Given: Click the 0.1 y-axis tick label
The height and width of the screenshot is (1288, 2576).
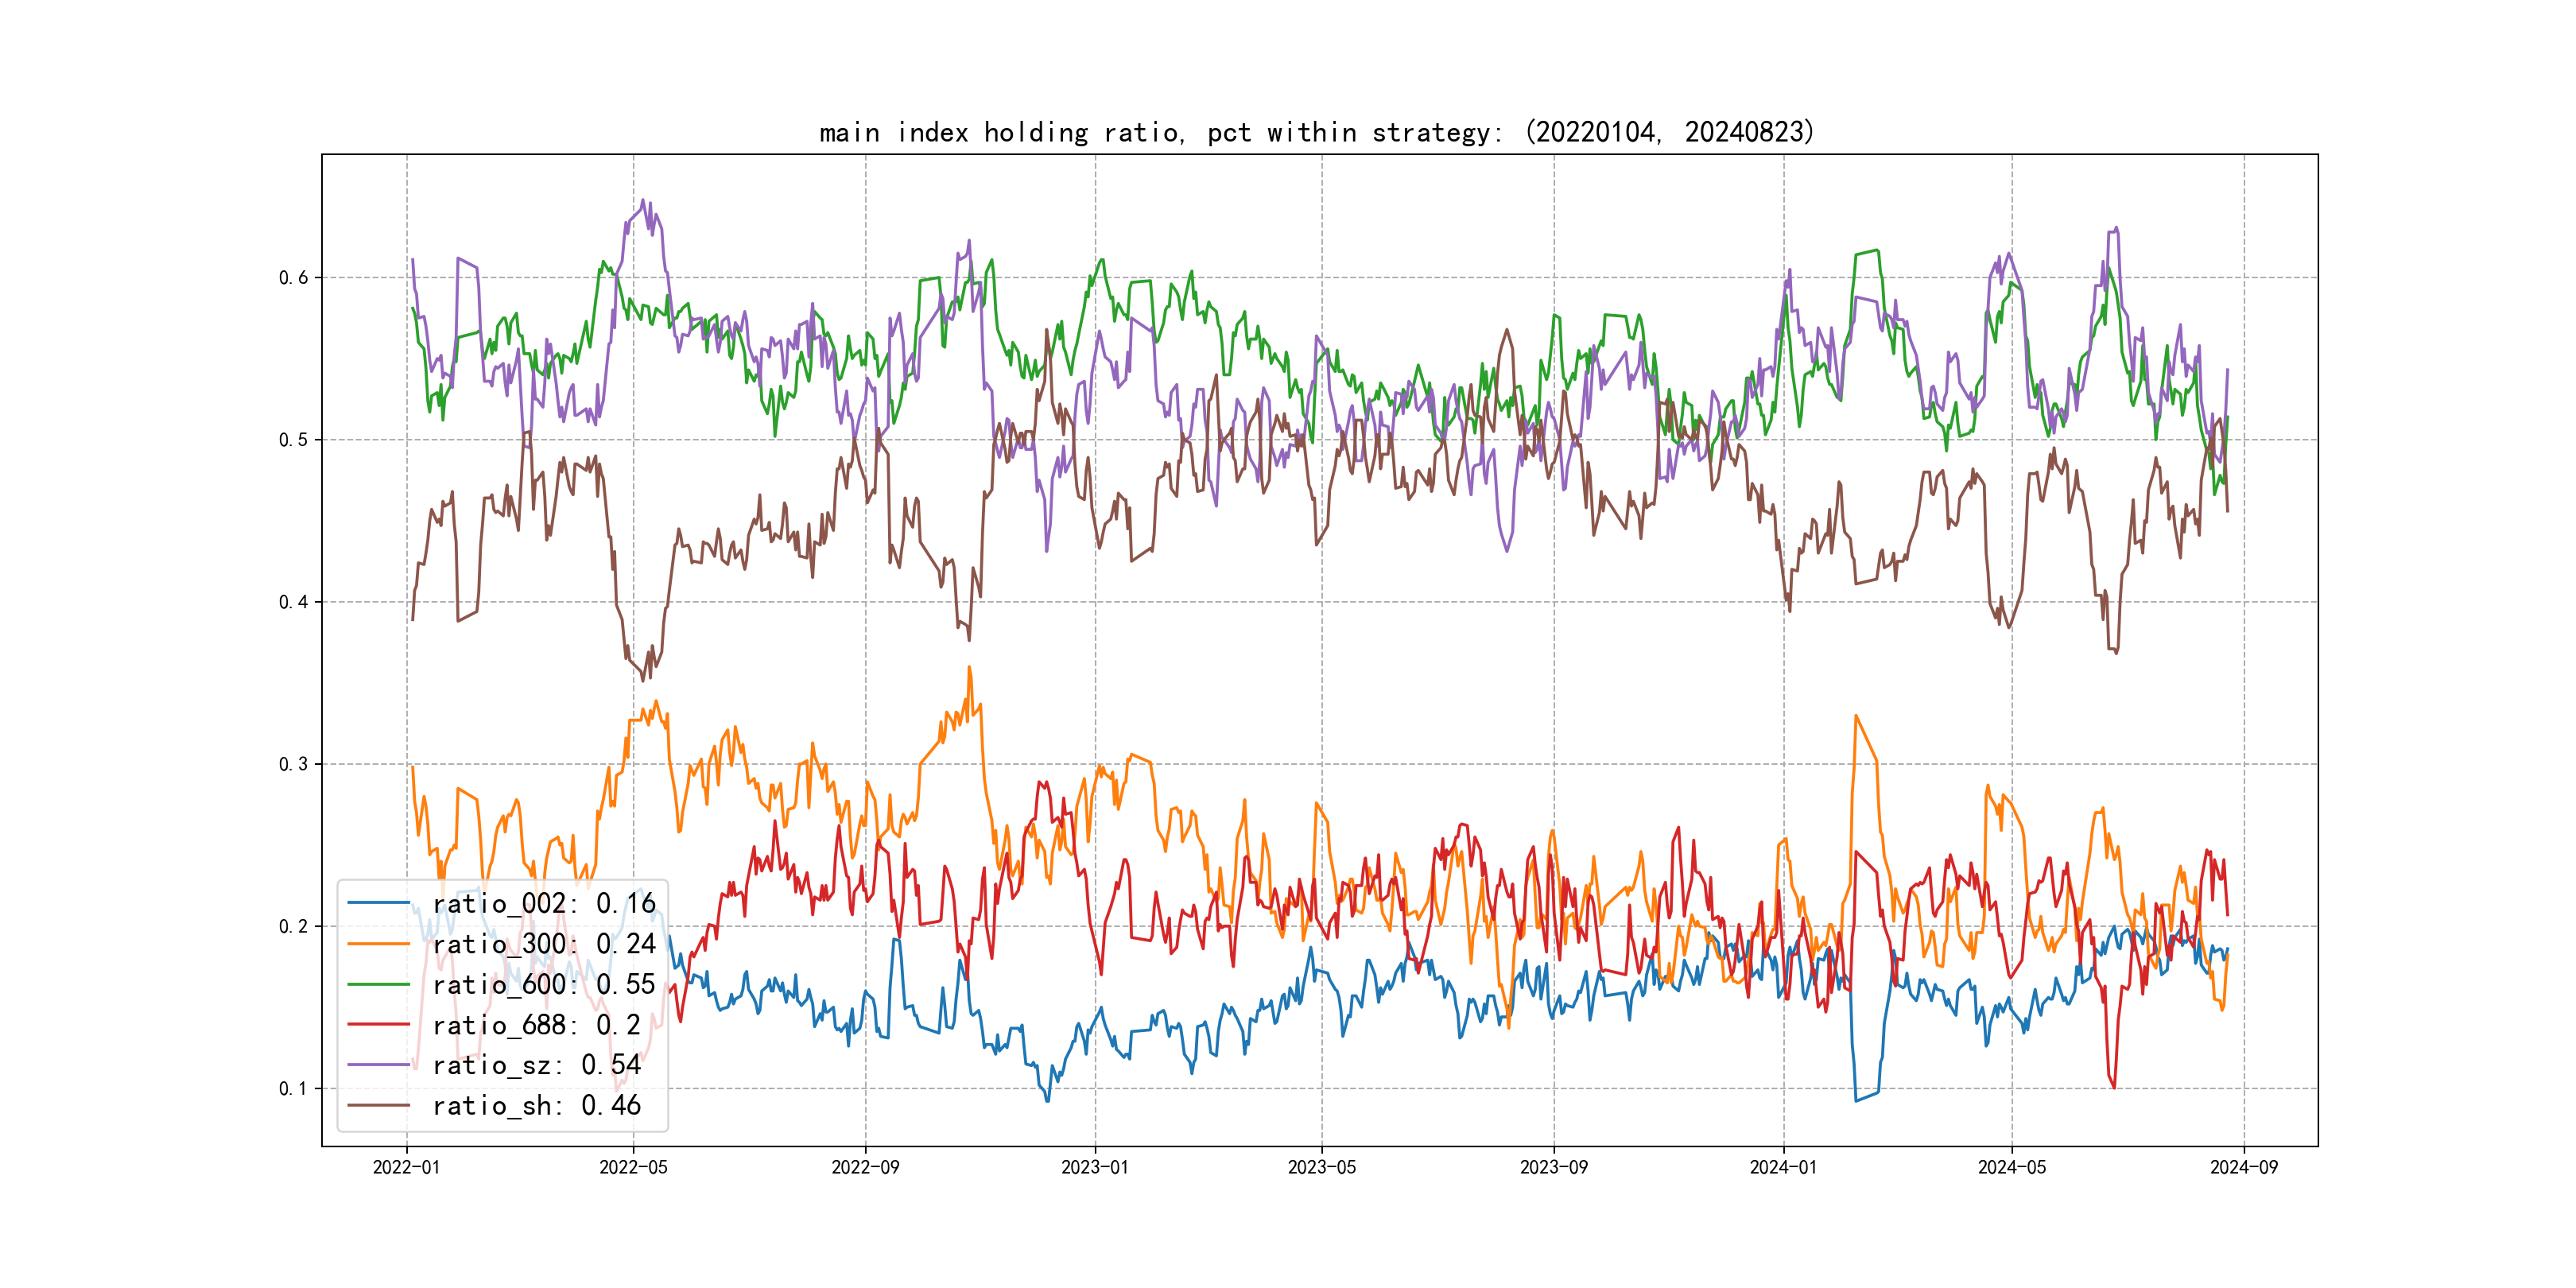Looking at the screenshot, I should click(x=293, y=1088).
